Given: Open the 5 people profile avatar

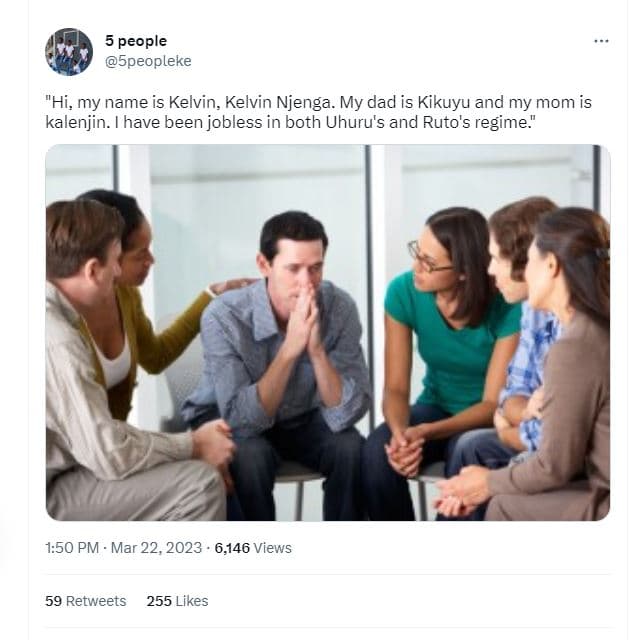Looking at the screenshot, I should point(69,52).
